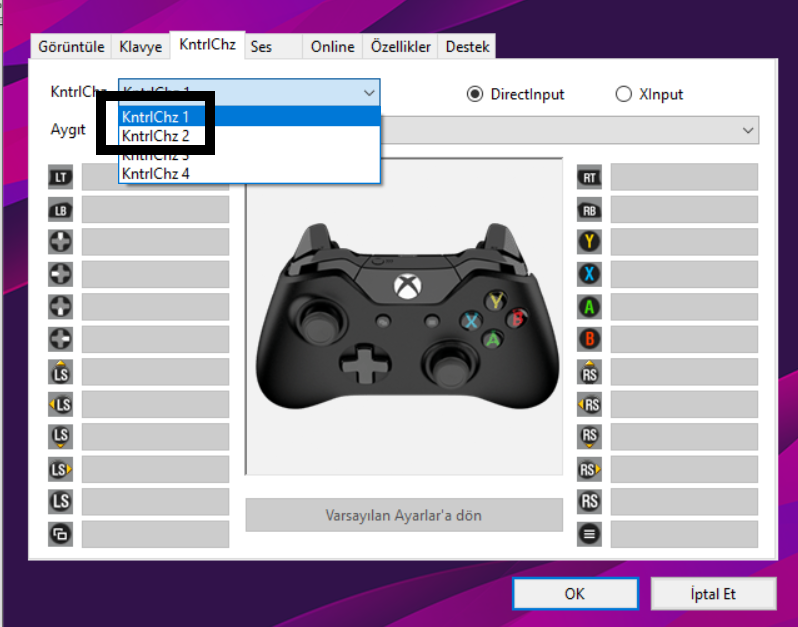The height and width of the screenshot is (627, 798).
Task: Open the Klavye tab
Action: coord(140,47)
